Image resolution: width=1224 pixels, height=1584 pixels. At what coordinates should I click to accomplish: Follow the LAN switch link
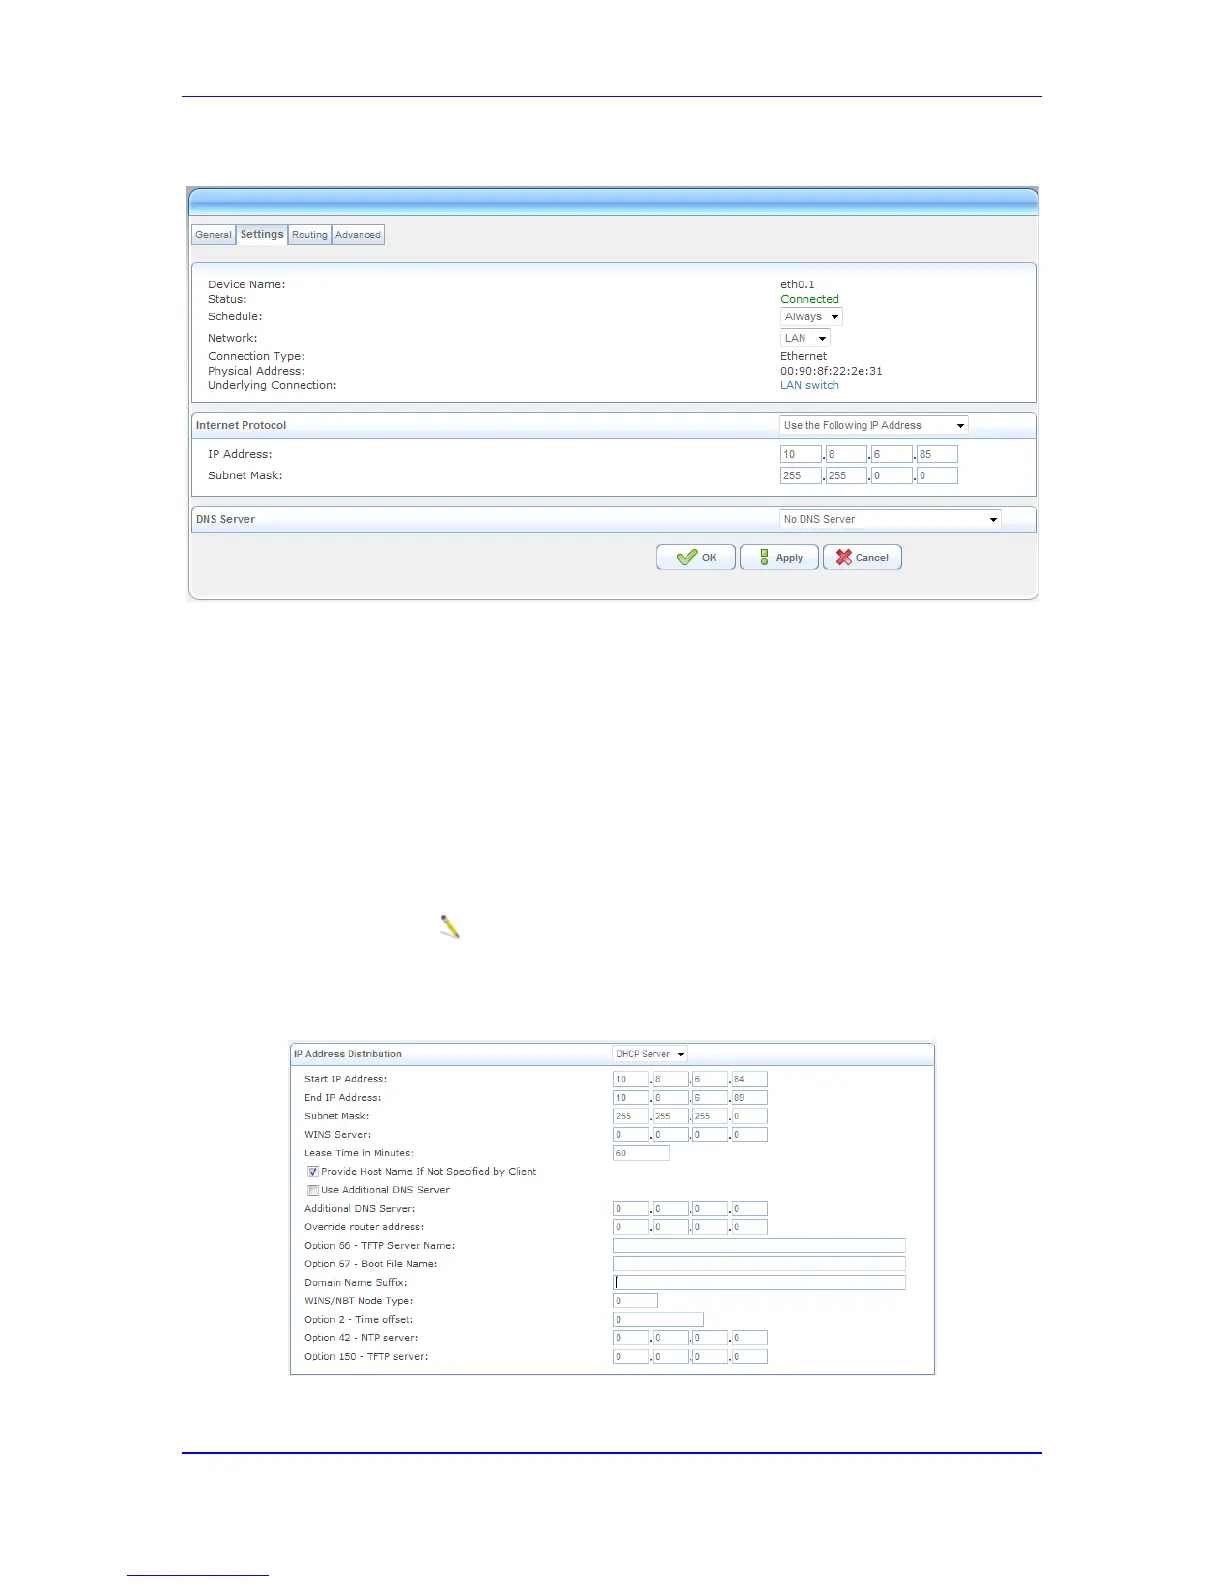coord(809,385)
